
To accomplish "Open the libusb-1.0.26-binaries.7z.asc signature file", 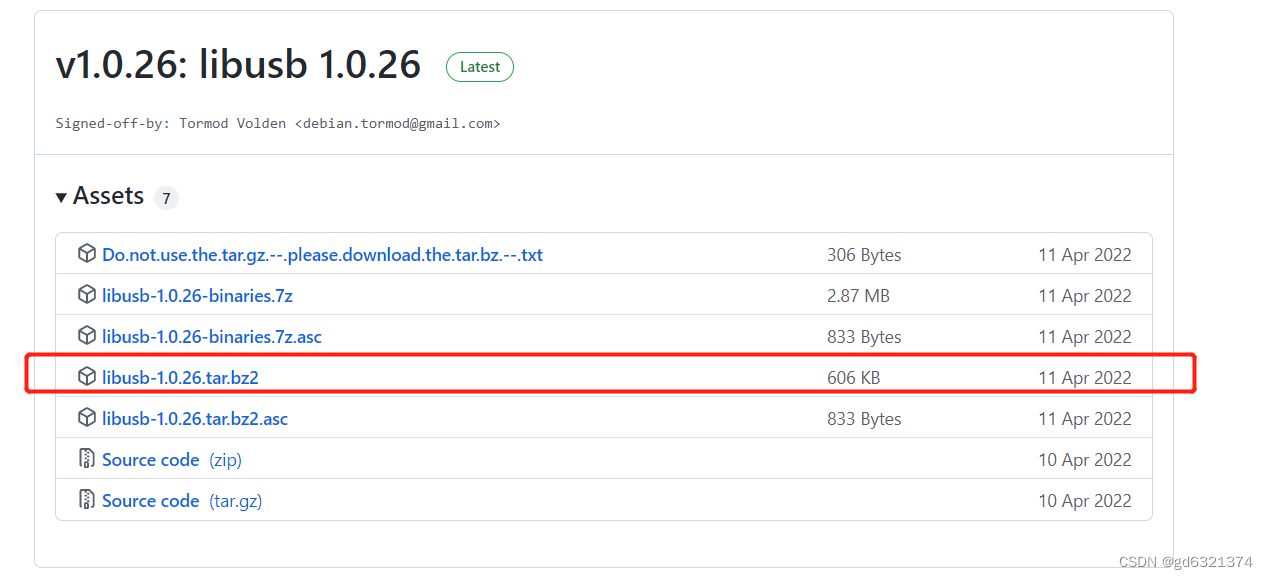I will coord(211,336).
